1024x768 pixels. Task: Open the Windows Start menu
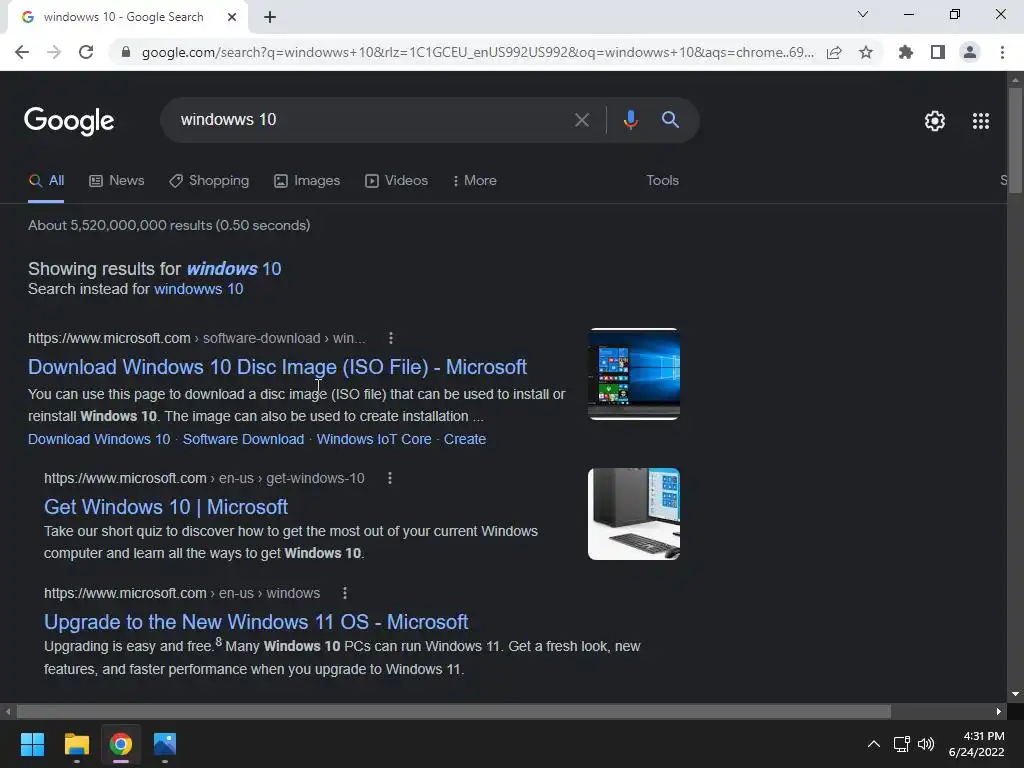coord(32,744)
